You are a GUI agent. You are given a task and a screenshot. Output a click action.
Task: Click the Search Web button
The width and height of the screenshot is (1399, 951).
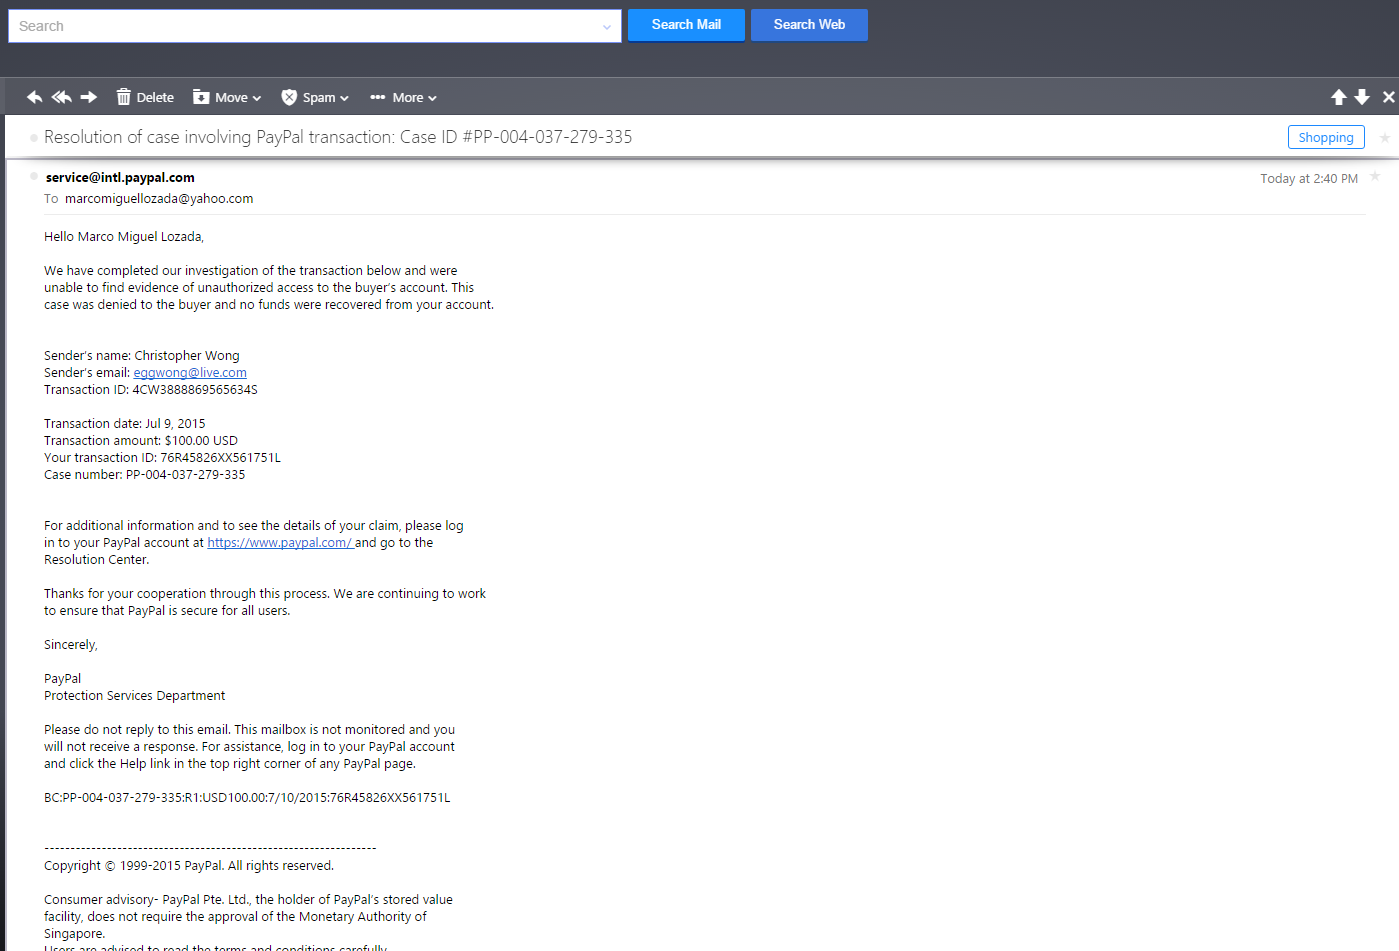tap(809, 25)
